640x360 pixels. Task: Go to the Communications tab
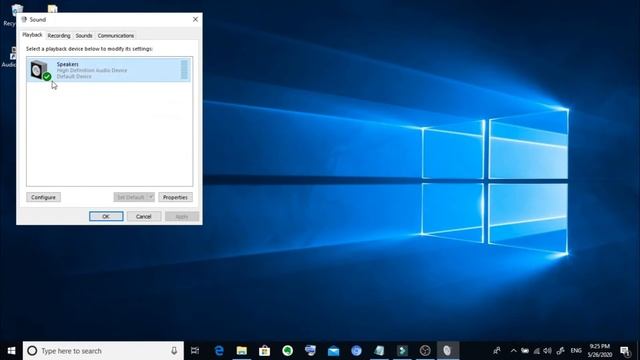click(x=116, y=36)
